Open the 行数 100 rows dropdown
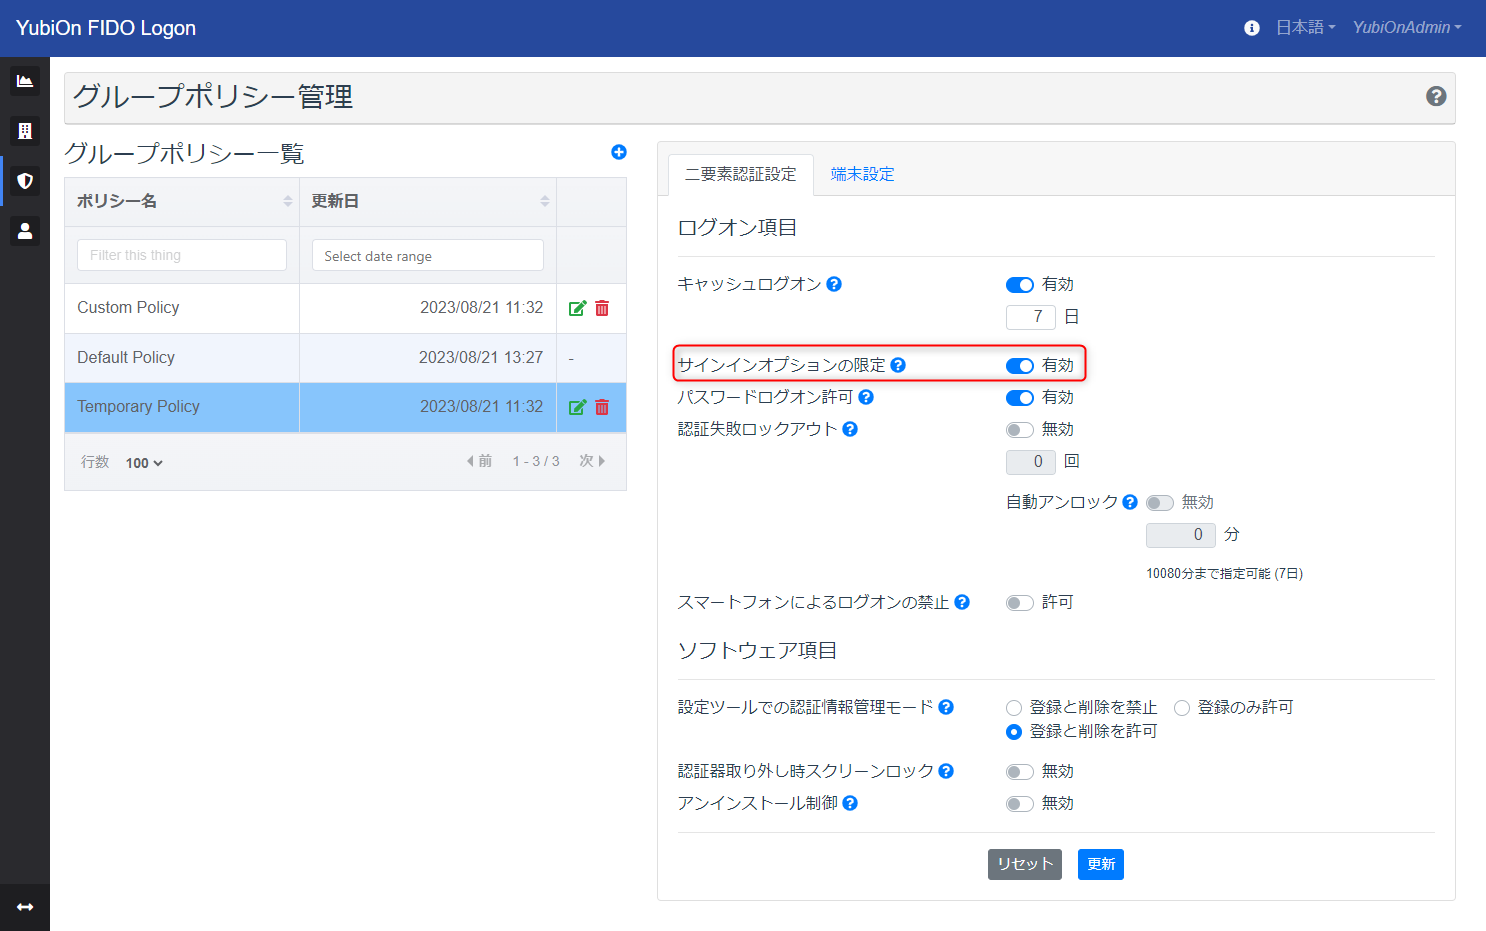1486x931 pixels. click(144, 463)
